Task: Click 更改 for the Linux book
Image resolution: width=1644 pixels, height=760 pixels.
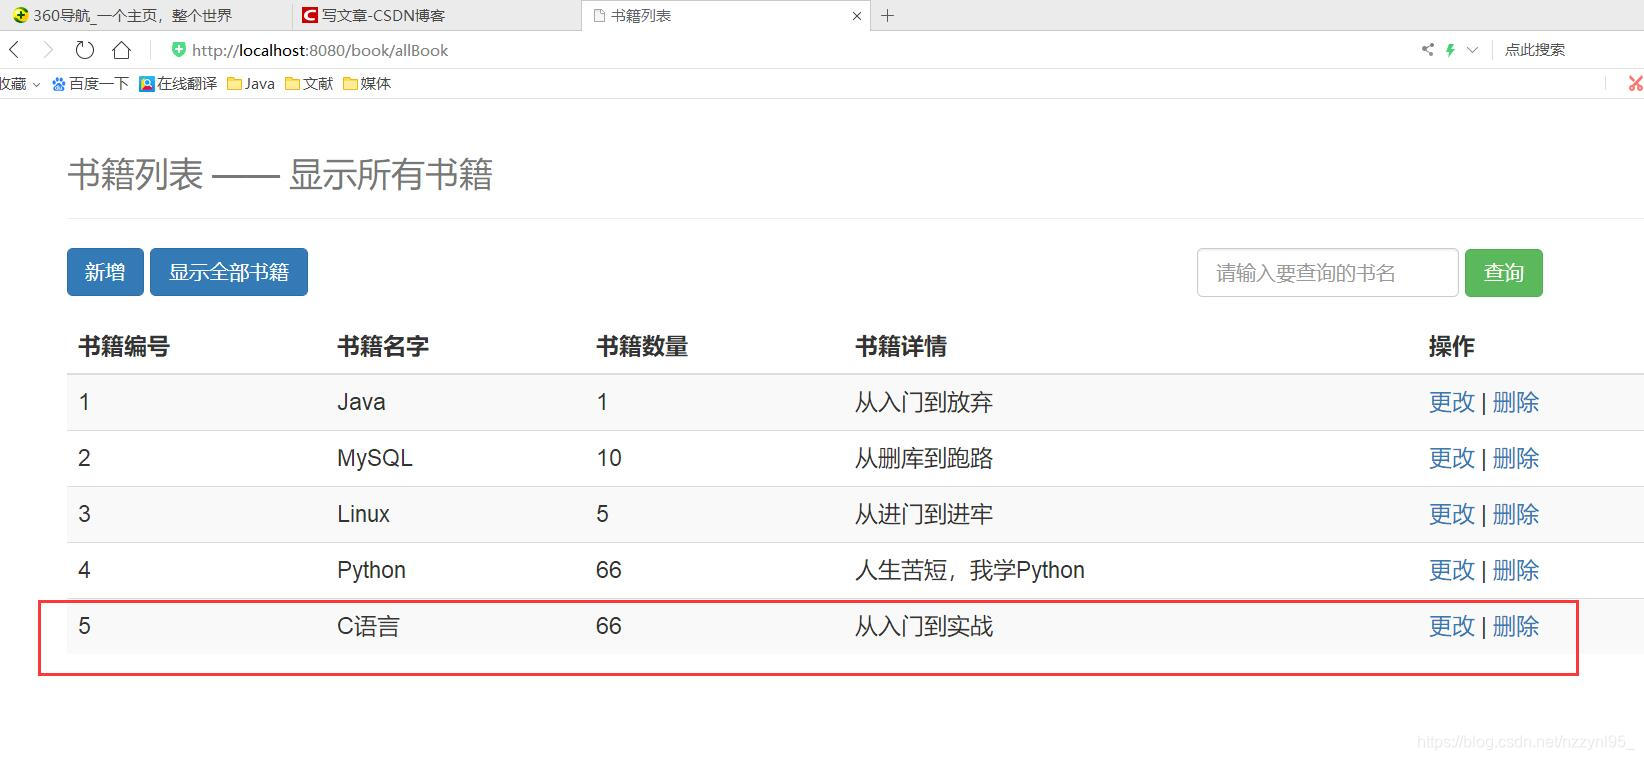Action: (x=1451, y=514)
